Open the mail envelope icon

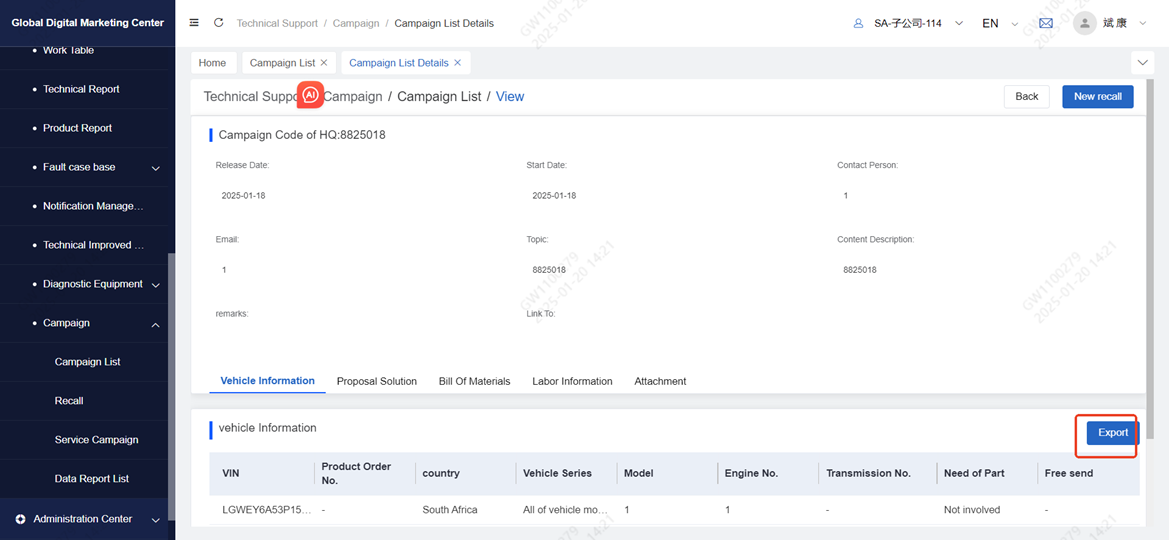1046,23
